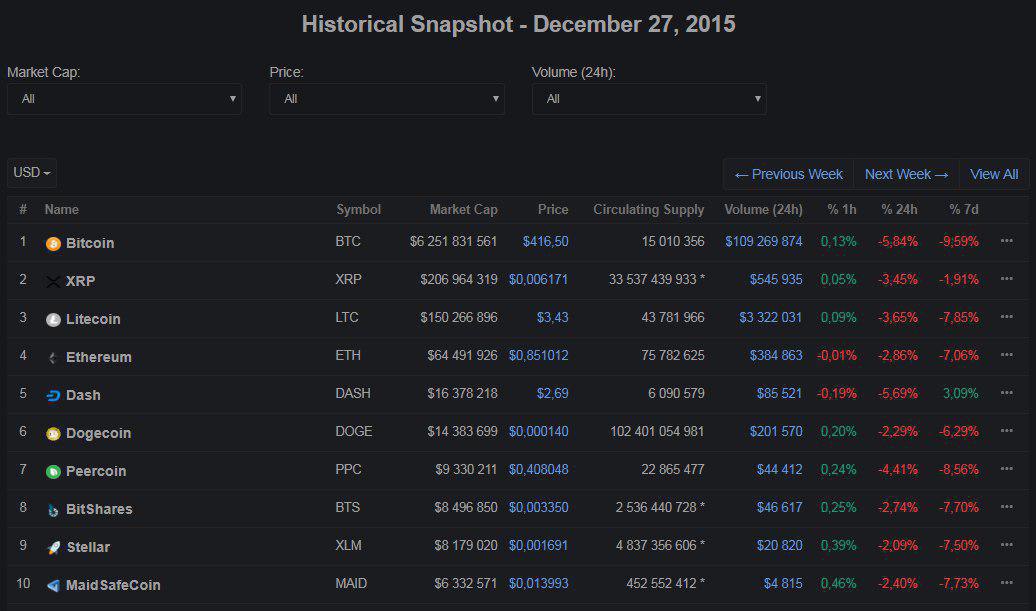The image size is (1036, 611).
Task: Open the more-options dots for MaidSafeCoin row
Action: click(x=1006, y=583)
